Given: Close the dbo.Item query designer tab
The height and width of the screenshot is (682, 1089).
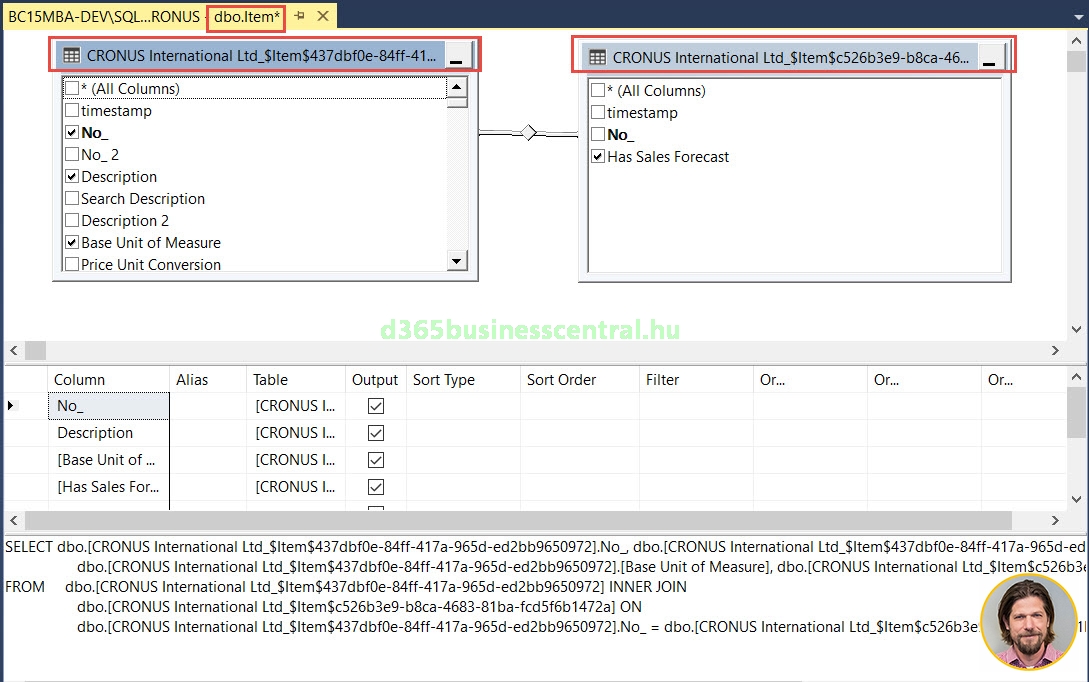Looking at the screenshot, I should 323,16.
